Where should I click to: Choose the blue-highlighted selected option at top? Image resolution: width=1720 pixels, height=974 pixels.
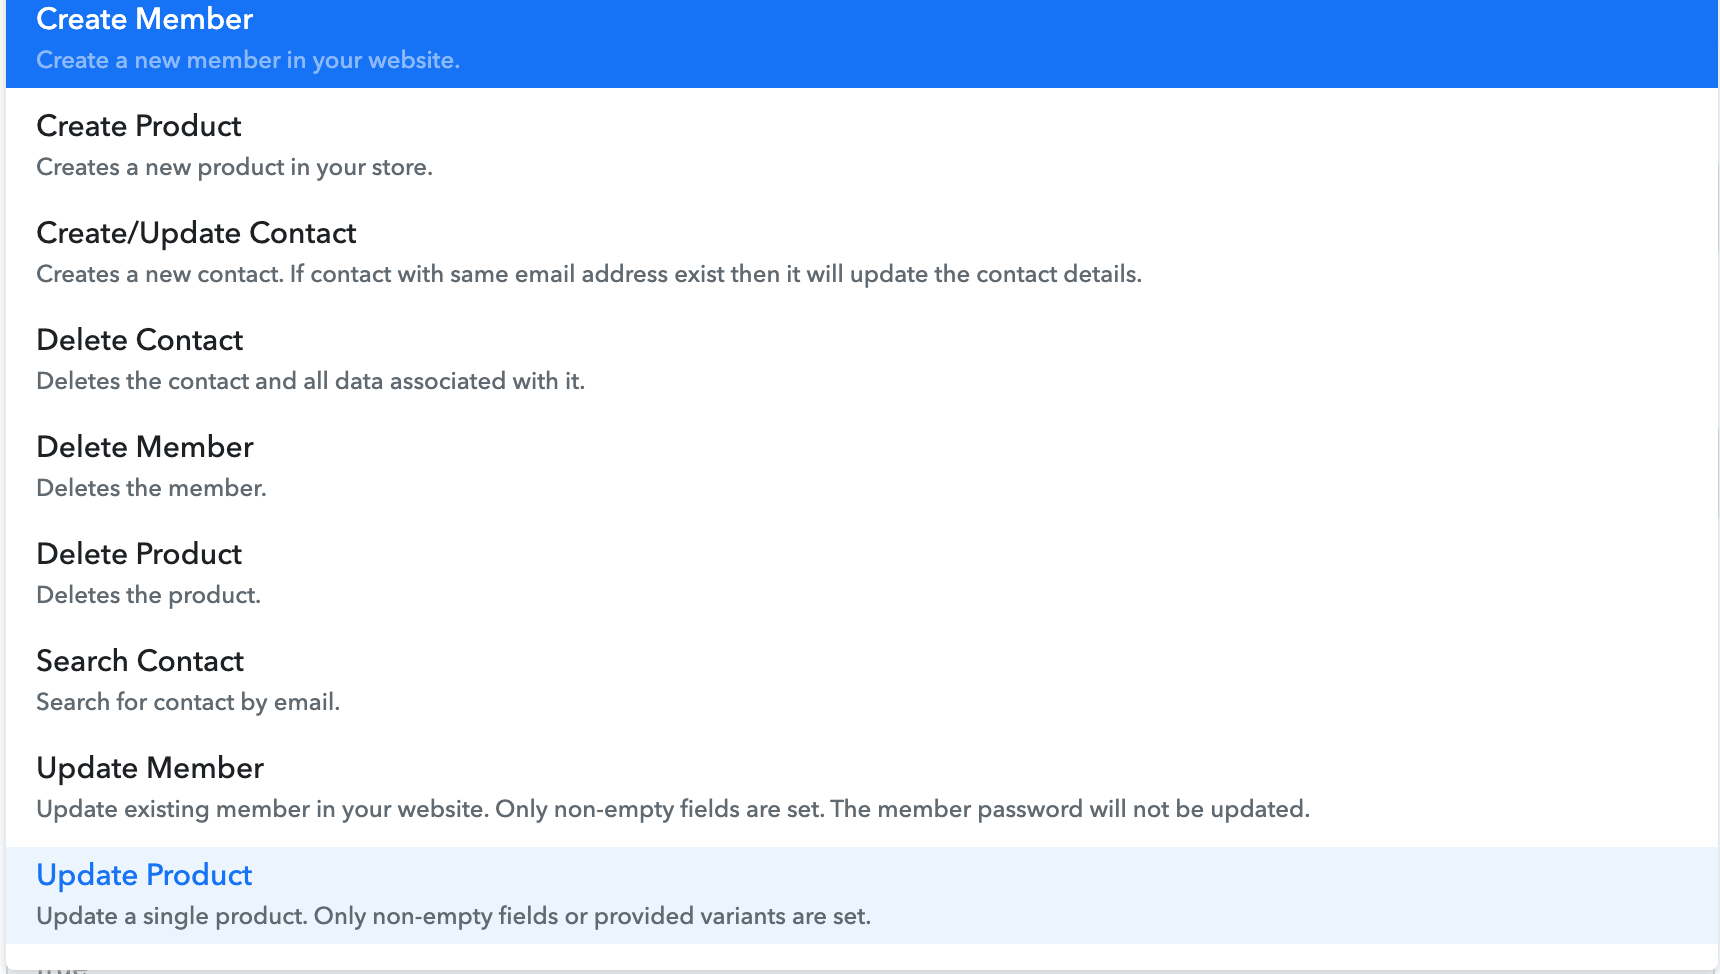click(862, 44)
